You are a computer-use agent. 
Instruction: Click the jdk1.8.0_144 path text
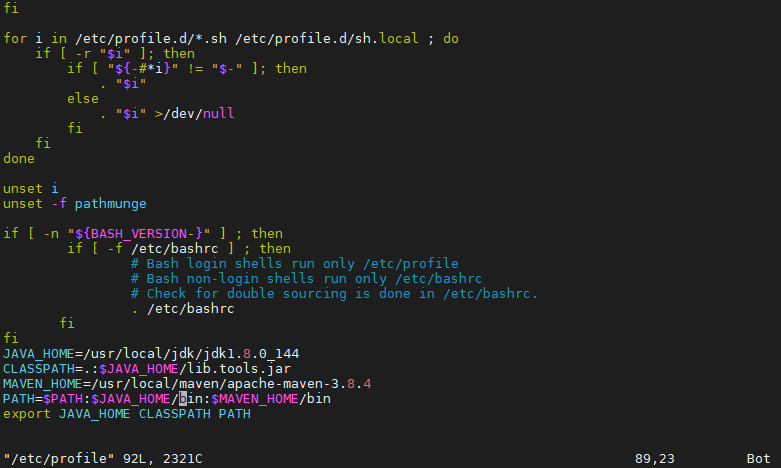pyautogui.click(x=251, y=353)
